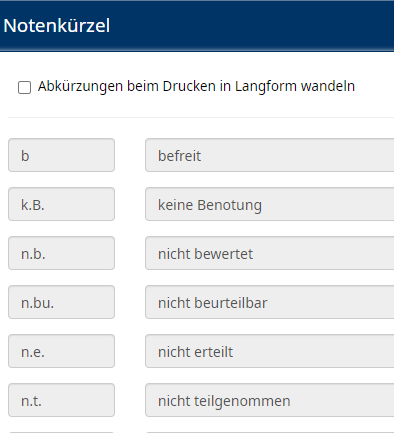
Task: Click the 'keine Benotung' text field
Action: (269, 204)
